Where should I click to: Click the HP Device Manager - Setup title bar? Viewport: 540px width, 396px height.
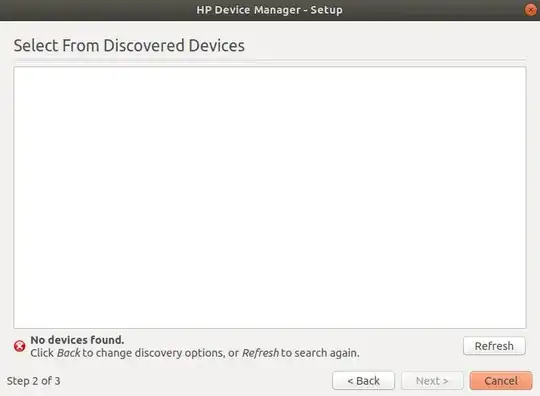click(270, 10)
